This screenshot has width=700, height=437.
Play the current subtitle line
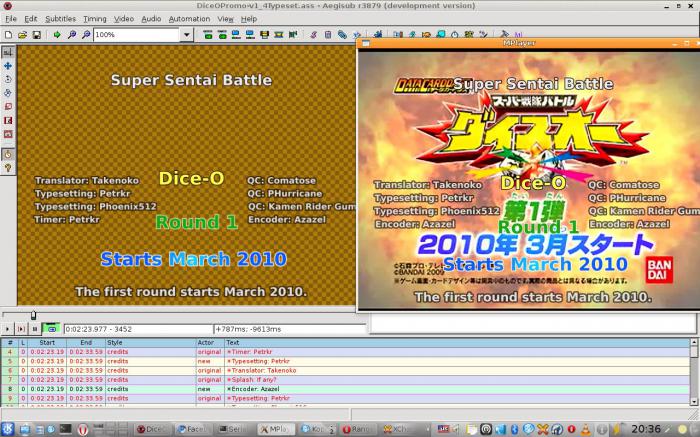tap(21, 329)
